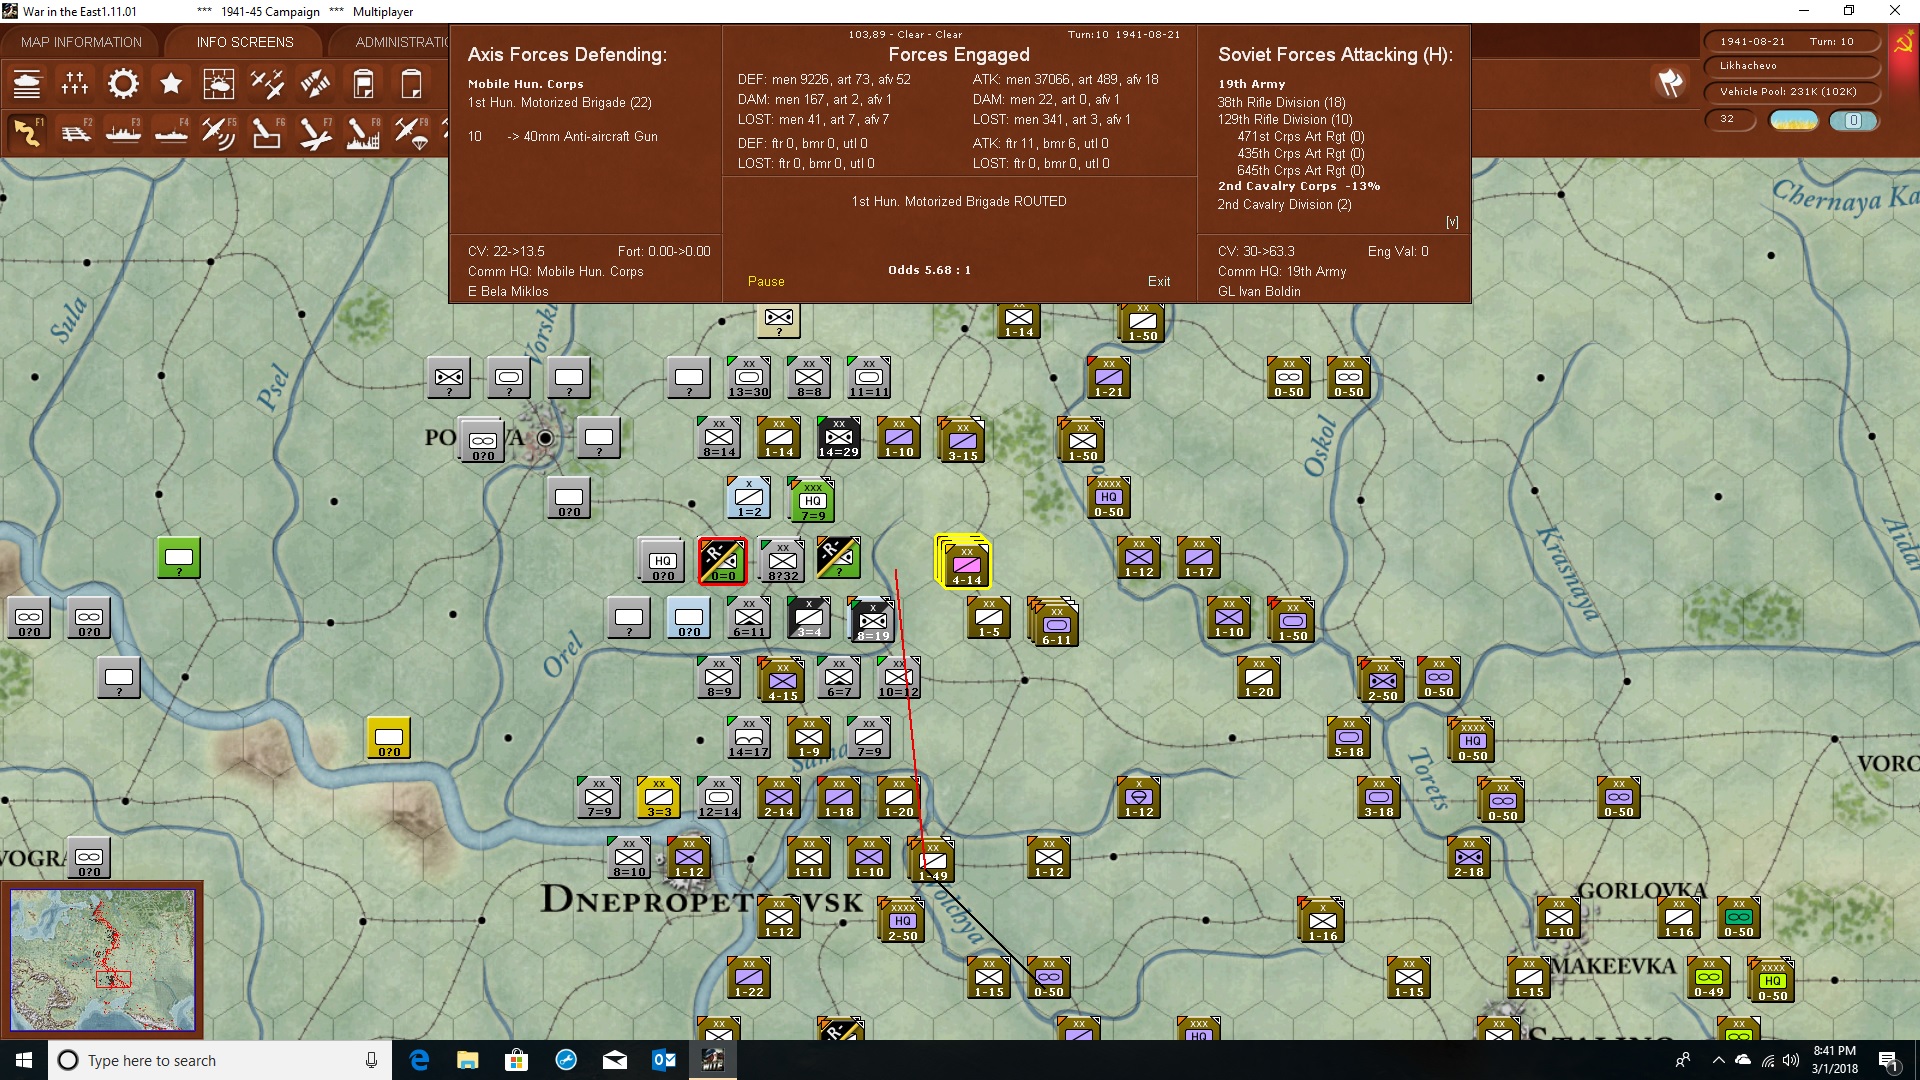This screenshot has width=1920, height=1080.
Task: Click the end turn flags icon
Action: 1670,83
